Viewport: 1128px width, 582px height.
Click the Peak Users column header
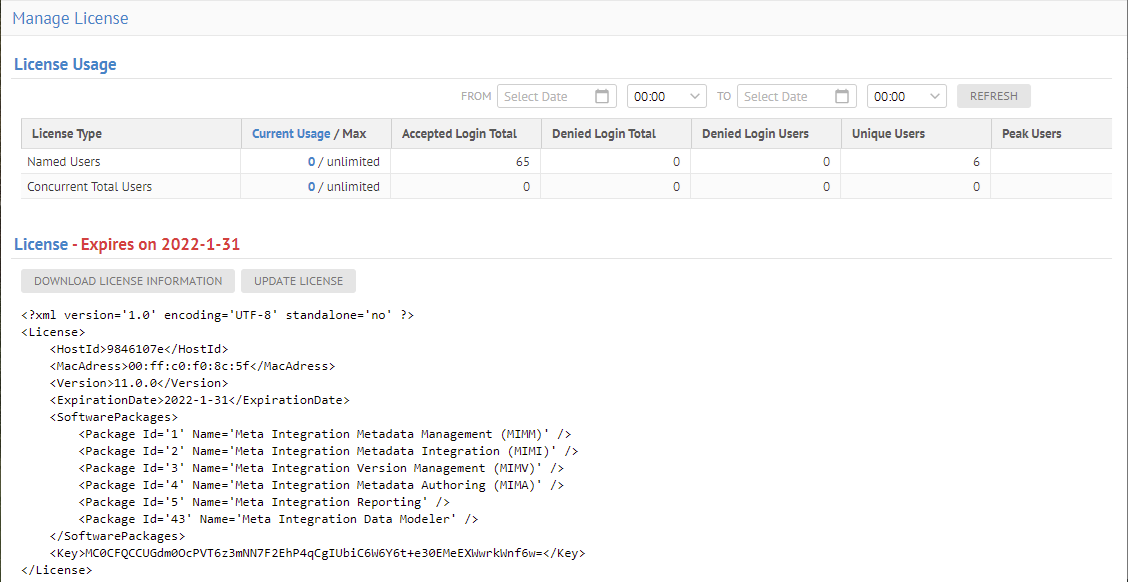(x=1031, y=134)
